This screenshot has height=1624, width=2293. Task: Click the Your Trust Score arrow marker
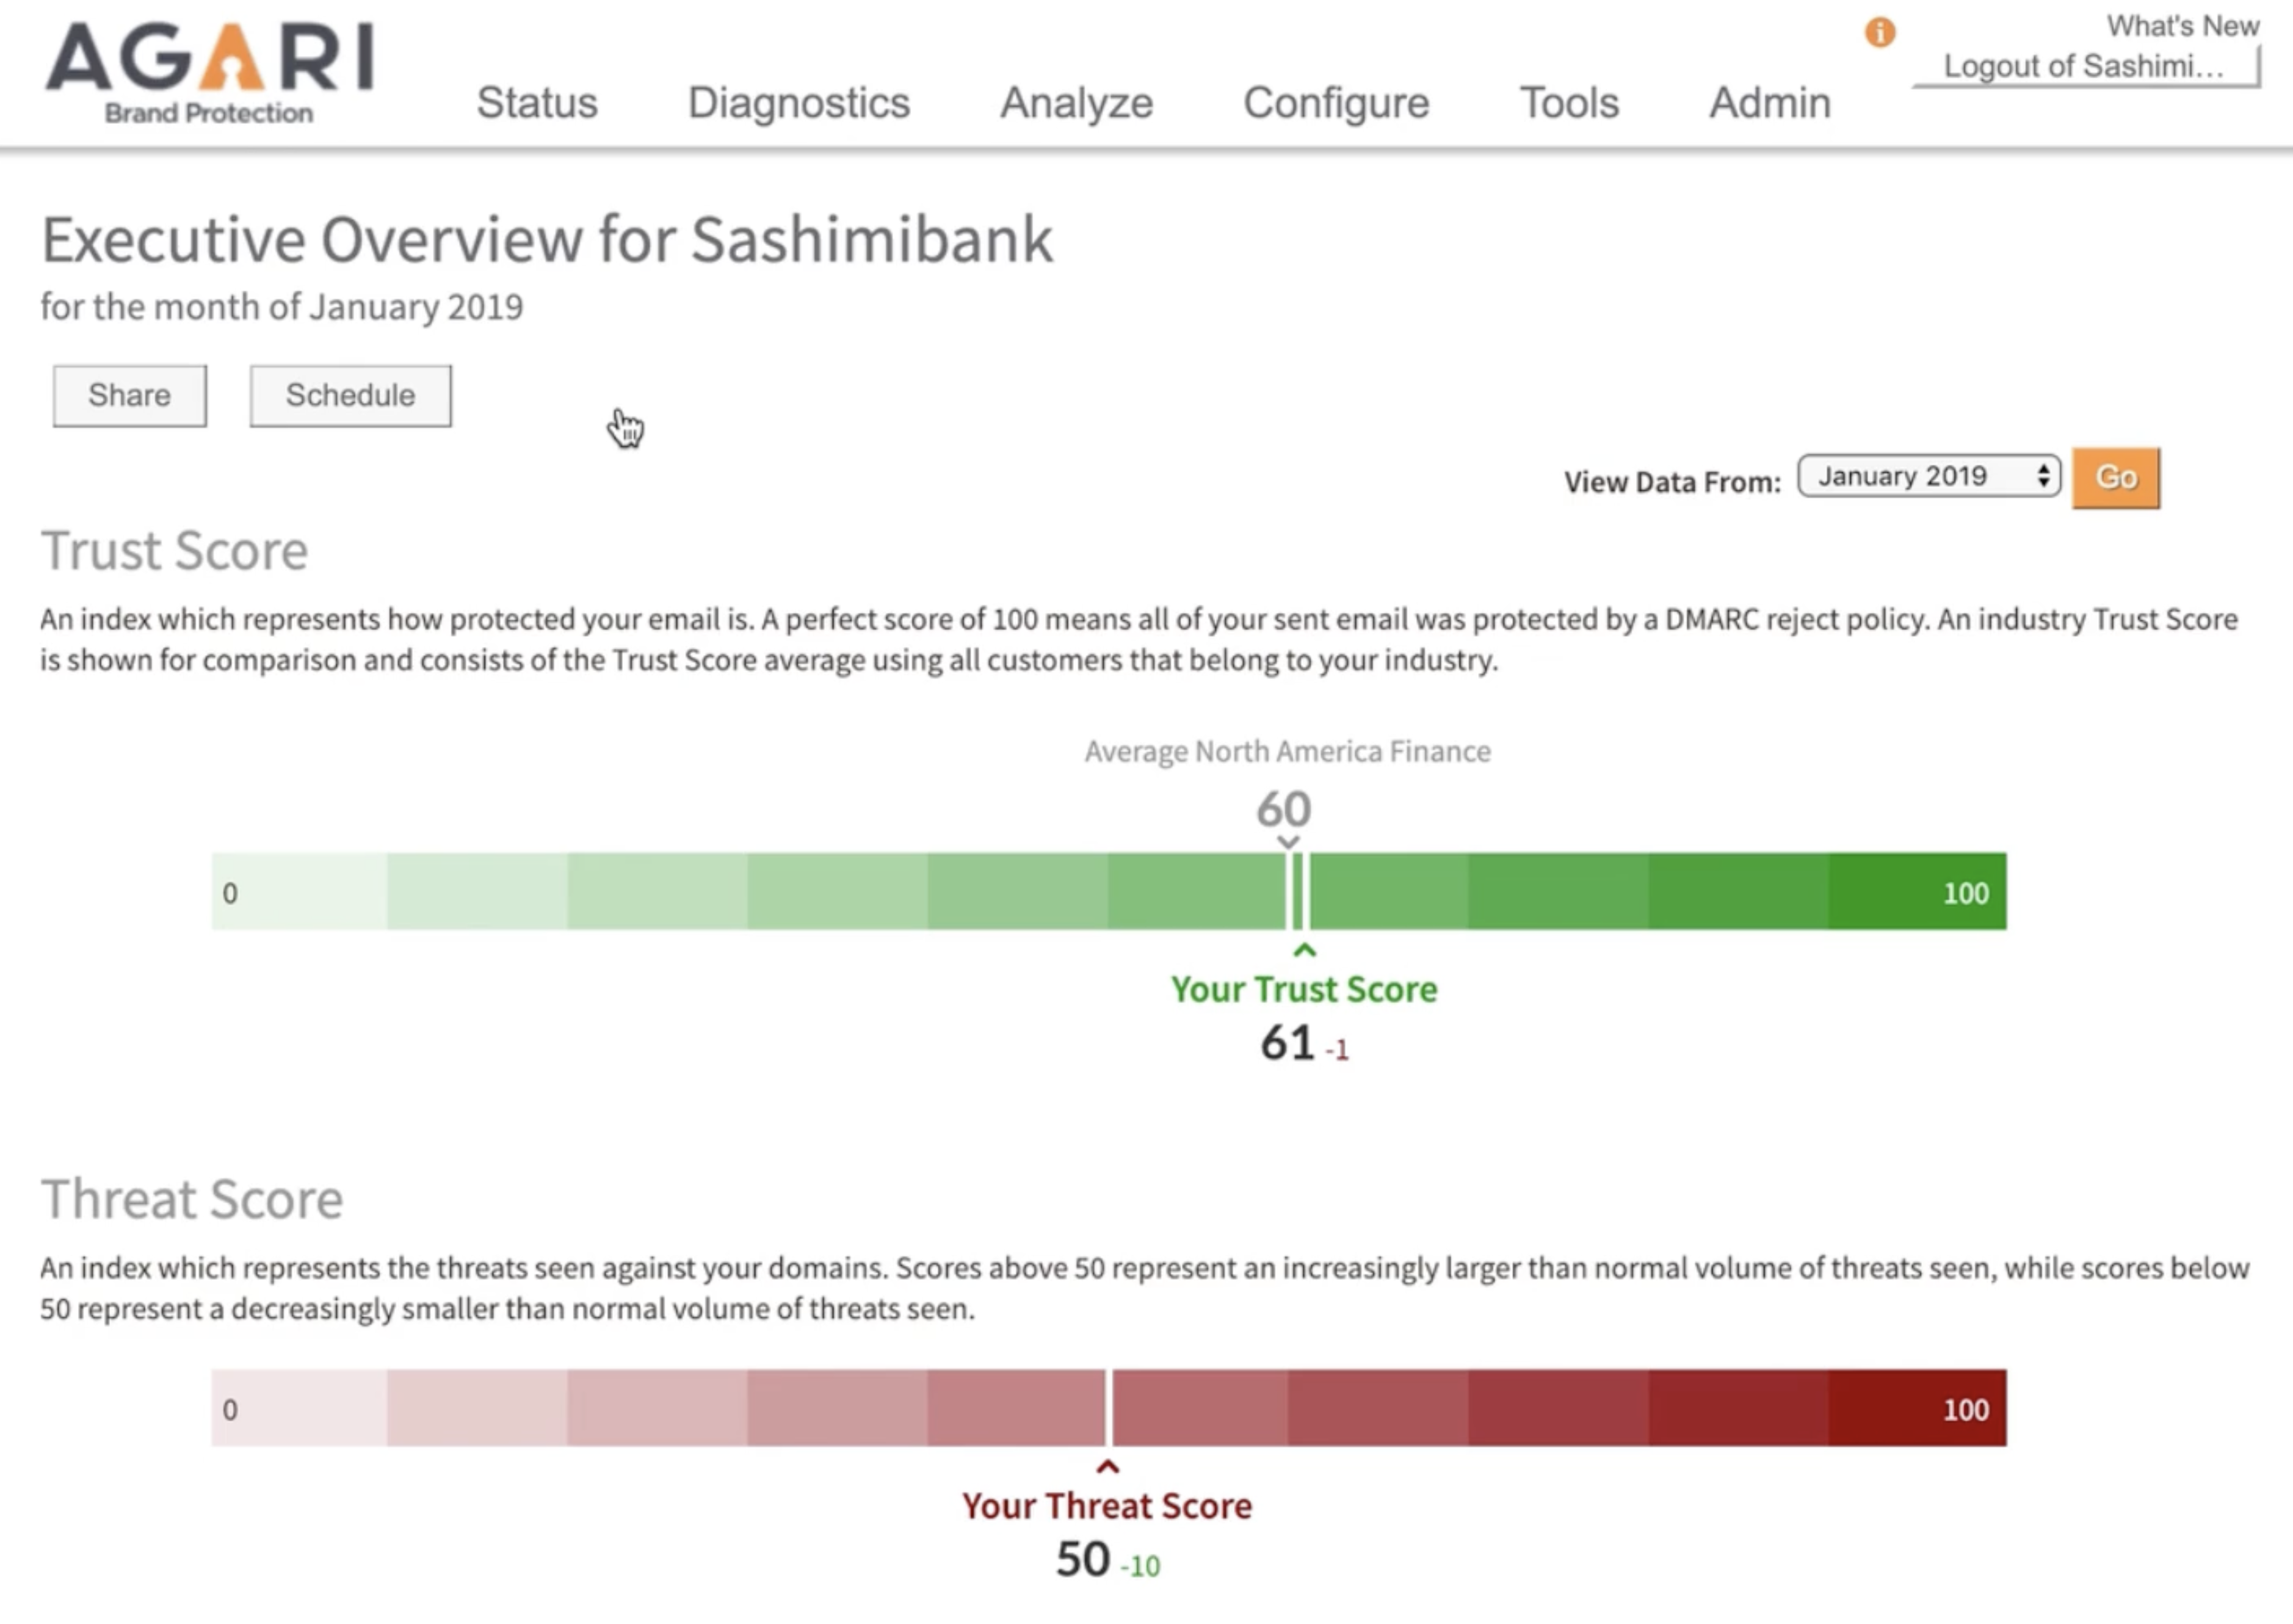coord(1304,950)
